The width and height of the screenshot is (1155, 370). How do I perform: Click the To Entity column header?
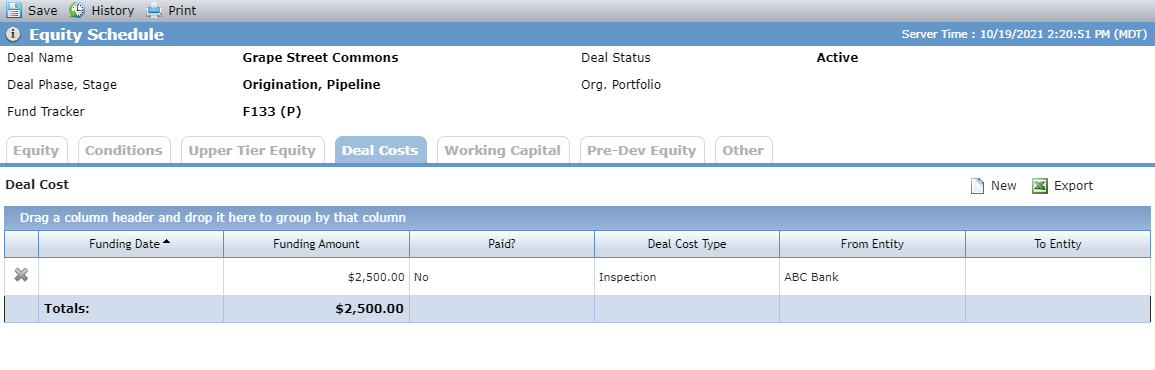tap(1058, 244)
